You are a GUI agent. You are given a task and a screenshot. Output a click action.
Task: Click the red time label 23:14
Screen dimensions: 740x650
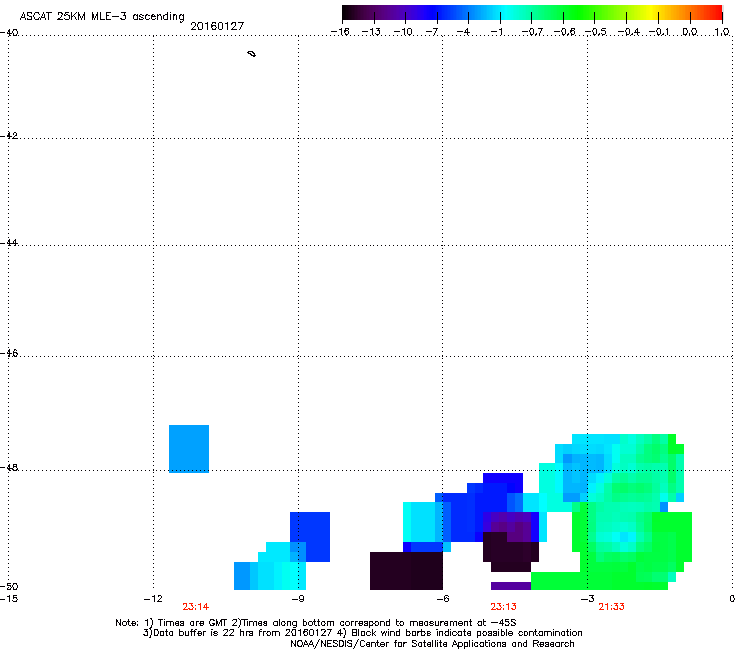coord(196,607)
